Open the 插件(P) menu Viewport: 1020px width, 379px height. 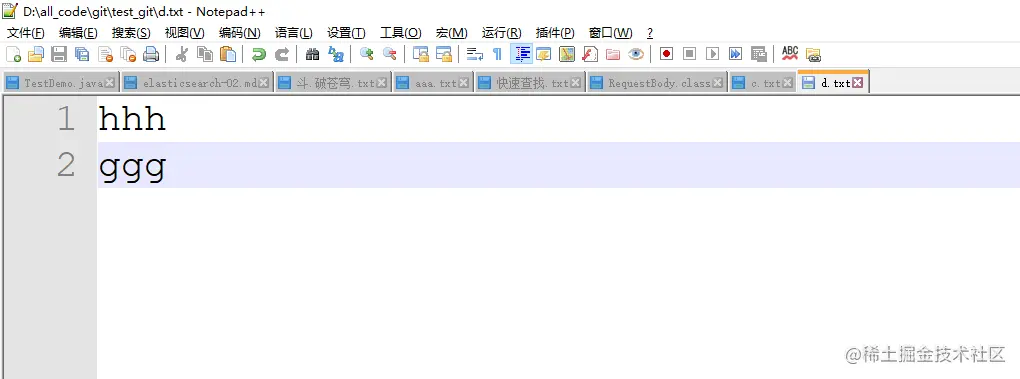(x=555, y=33)
